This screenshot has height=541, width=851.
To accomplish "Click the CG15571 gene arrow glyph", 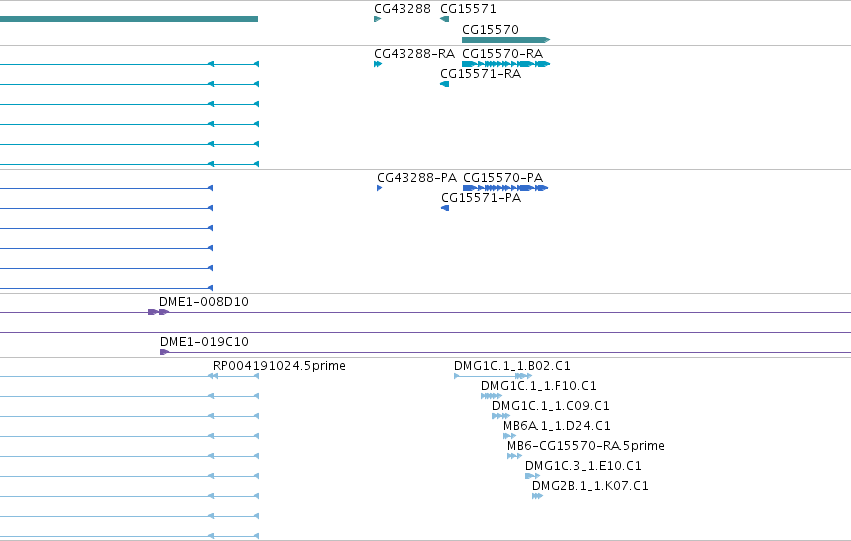I will (x=444, y=19).
